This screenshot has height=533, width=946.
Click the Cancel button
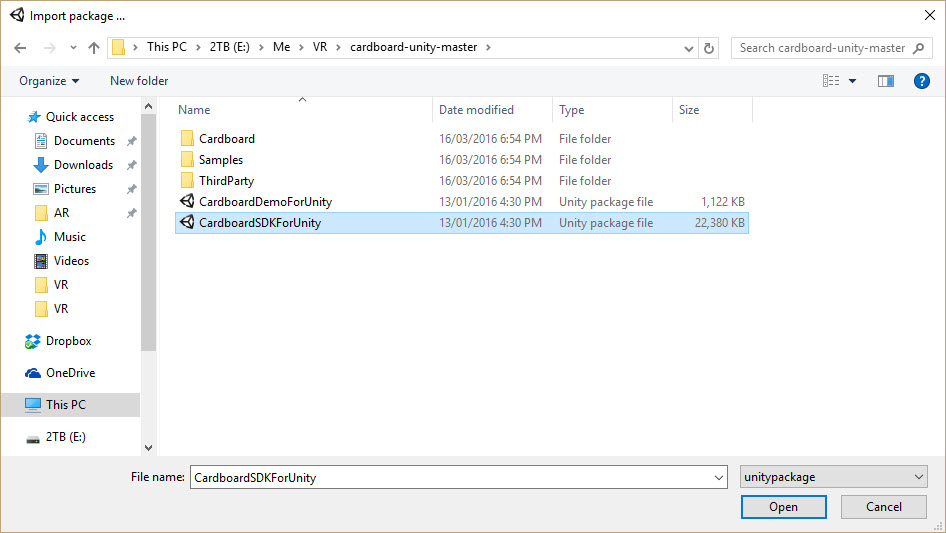click(883, 507)
